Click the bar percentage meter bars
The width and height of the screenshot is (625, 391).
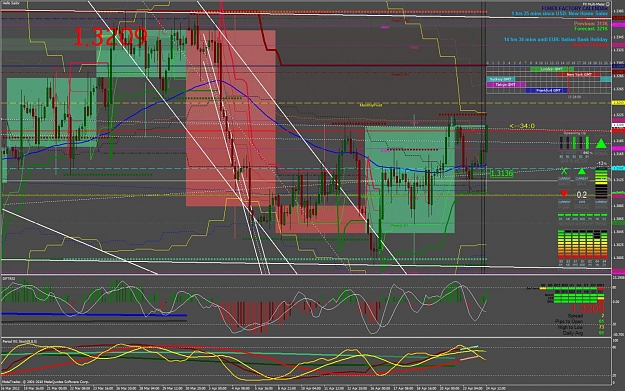pos(574,143)
